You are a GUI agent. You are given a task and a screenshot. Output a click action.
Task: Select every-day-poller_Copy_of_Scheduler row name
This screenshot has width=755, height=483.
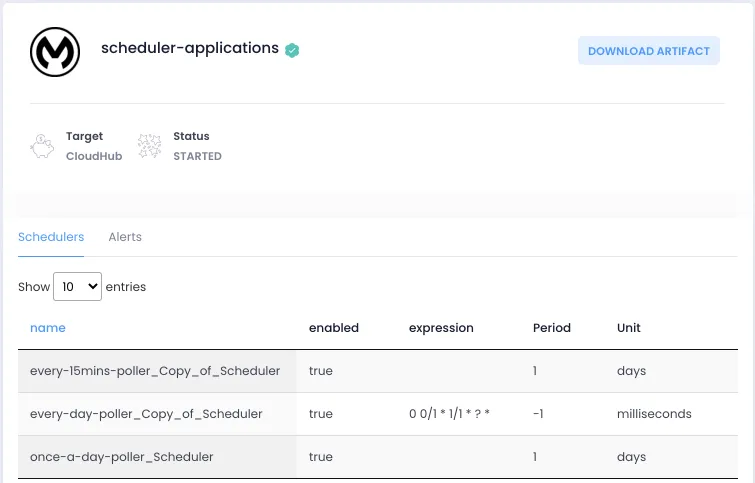pos(146,414)
